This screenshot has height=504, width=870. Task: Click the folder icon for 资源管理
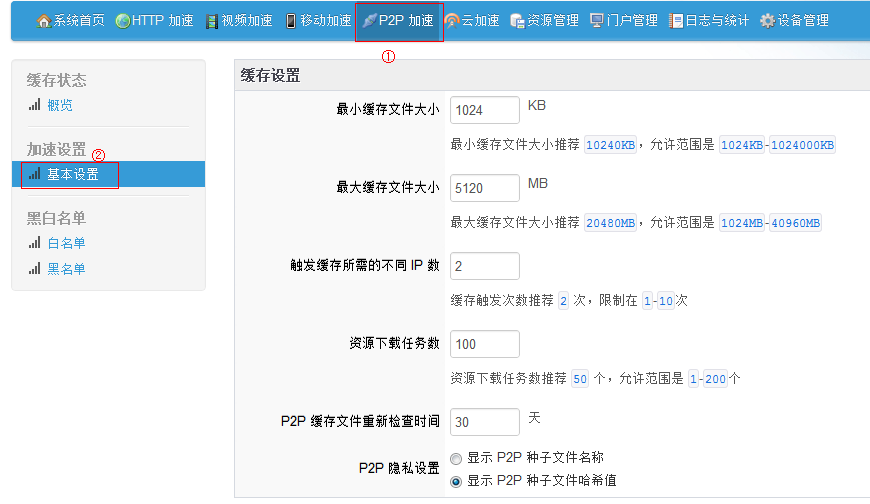click(517, 21)
